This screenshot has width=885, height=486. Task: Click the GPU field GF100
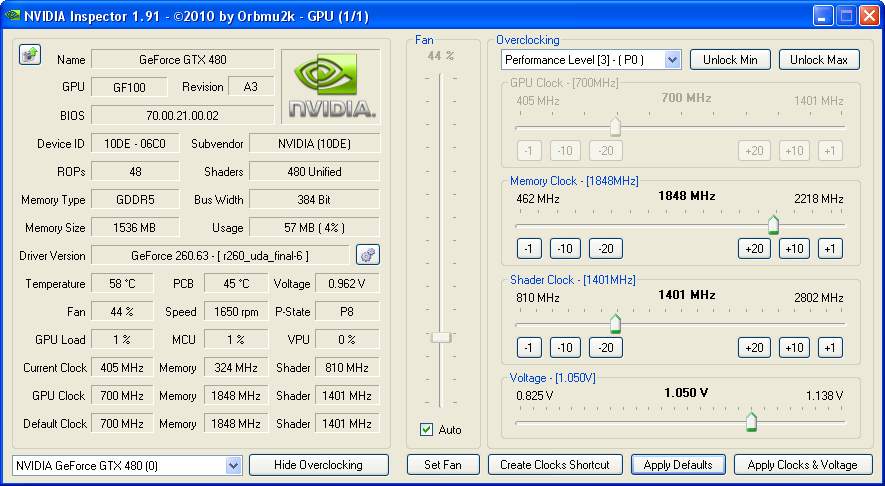tap(129, 87)
